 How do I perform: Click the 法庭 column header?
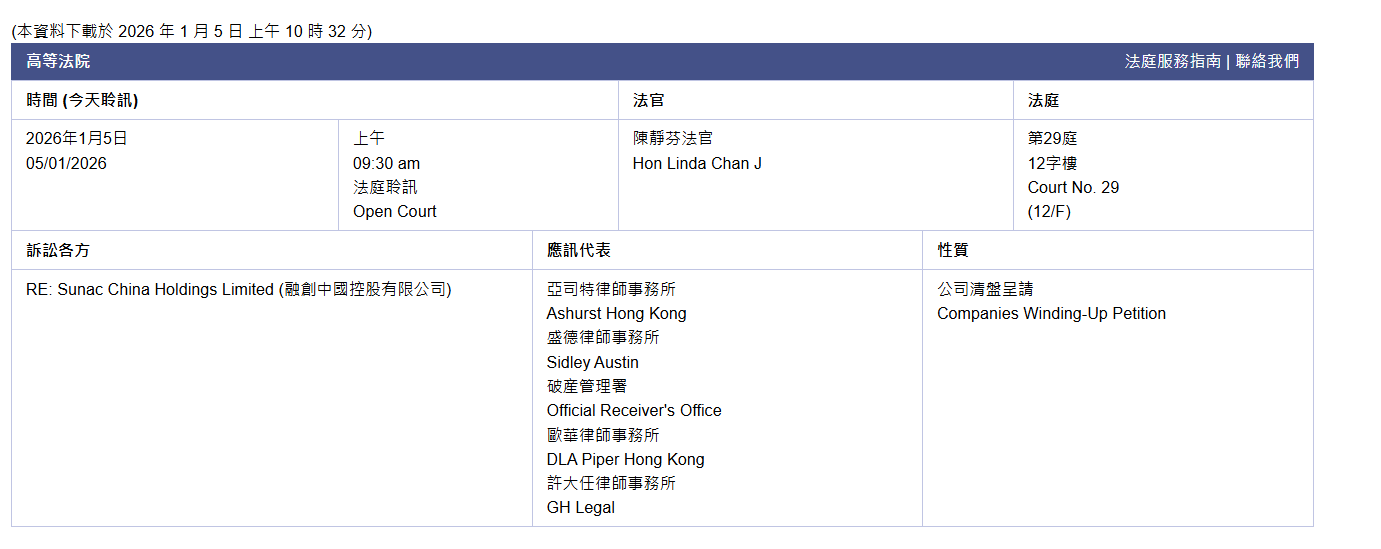tap(1043, 100)
